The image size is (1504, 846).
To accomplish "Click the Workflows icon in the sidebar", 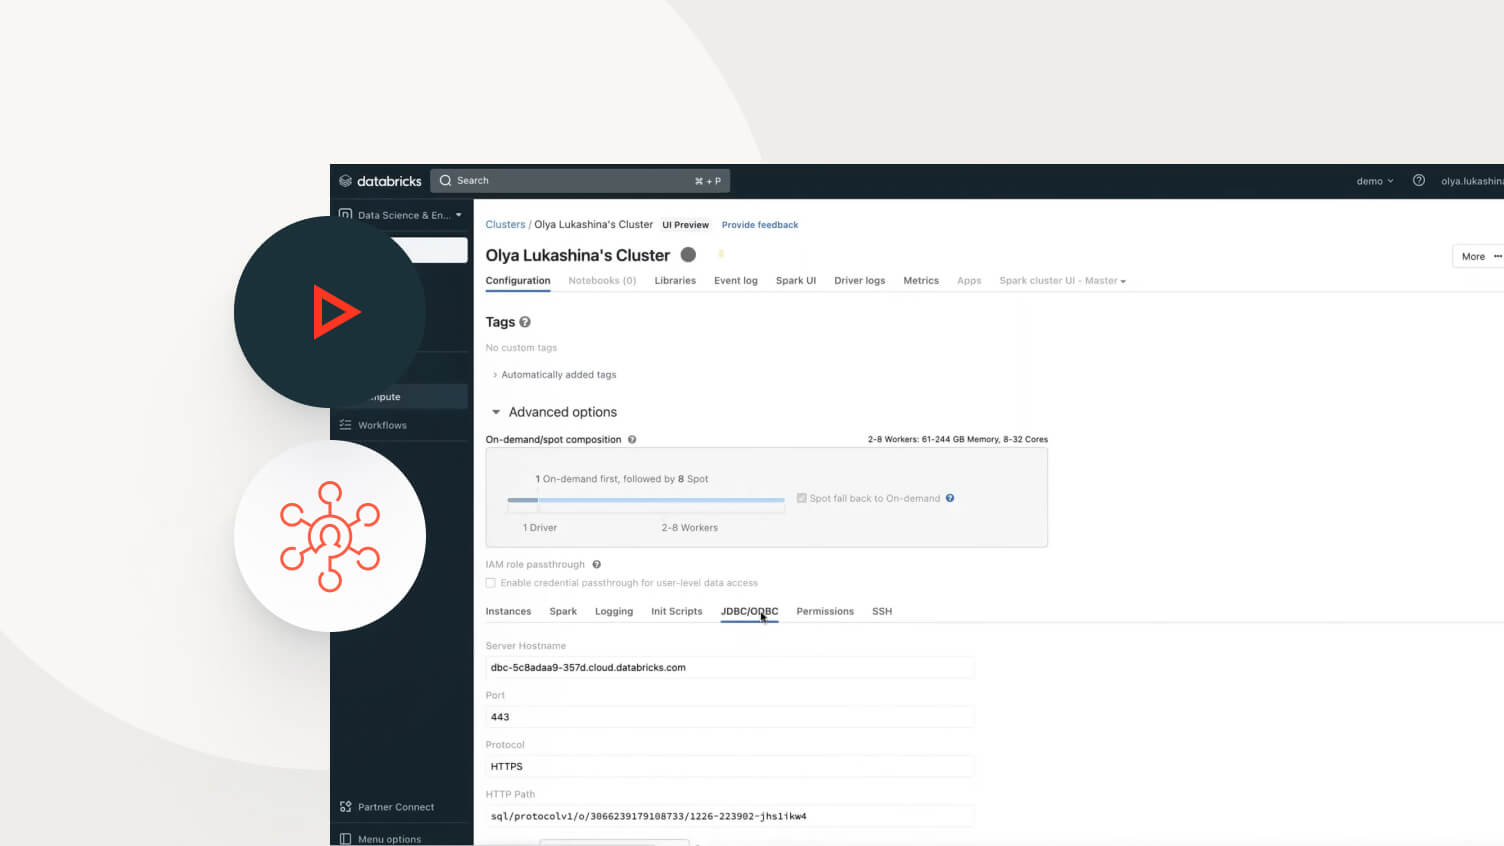I will 345,425.
